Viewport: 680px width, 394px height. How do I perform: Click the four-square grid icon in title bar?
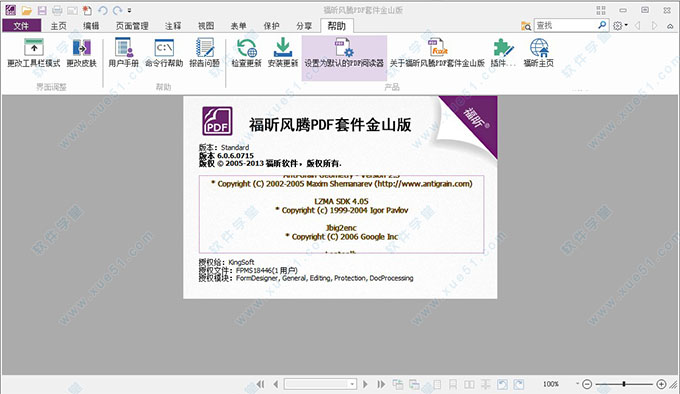point(601,10)
